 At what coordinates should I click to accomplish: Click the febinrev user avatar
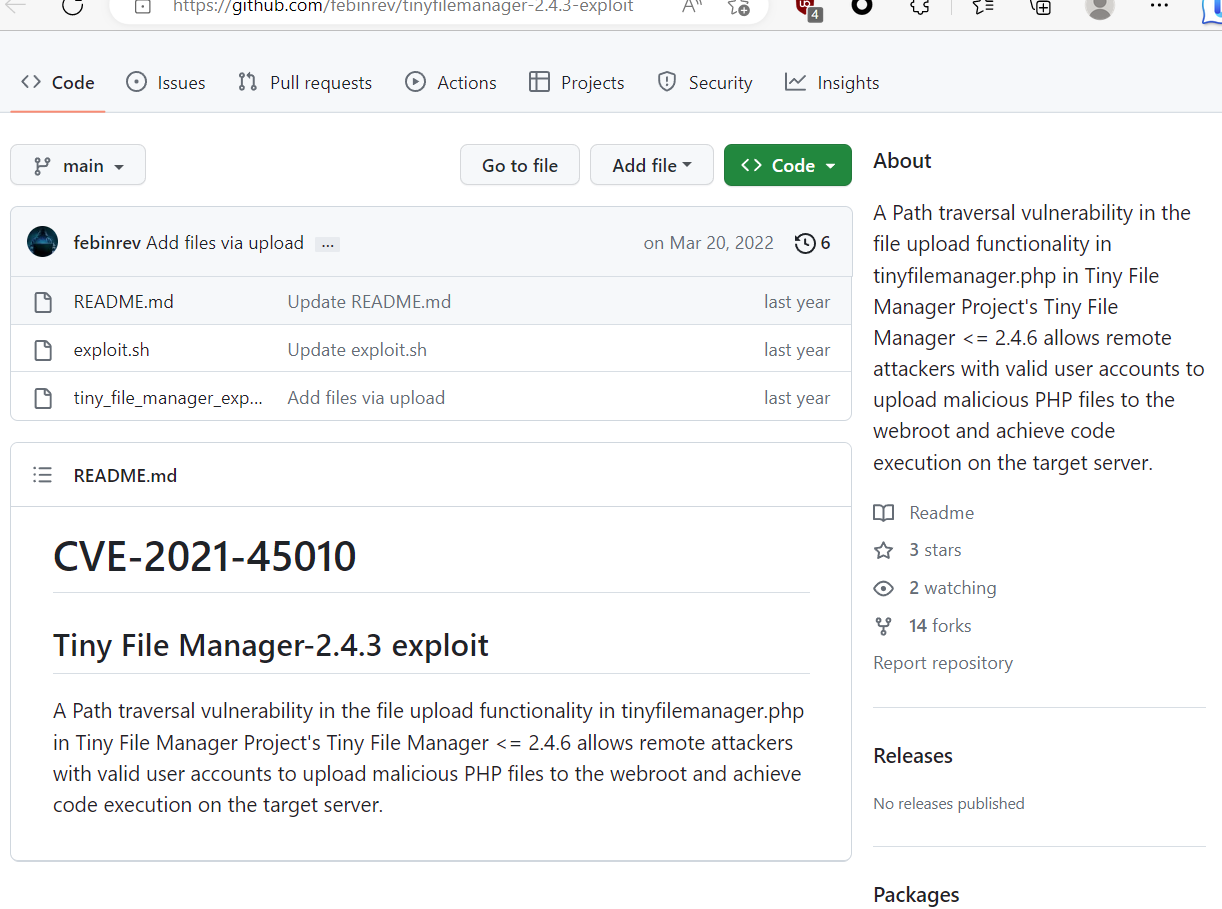coord(42,243)
